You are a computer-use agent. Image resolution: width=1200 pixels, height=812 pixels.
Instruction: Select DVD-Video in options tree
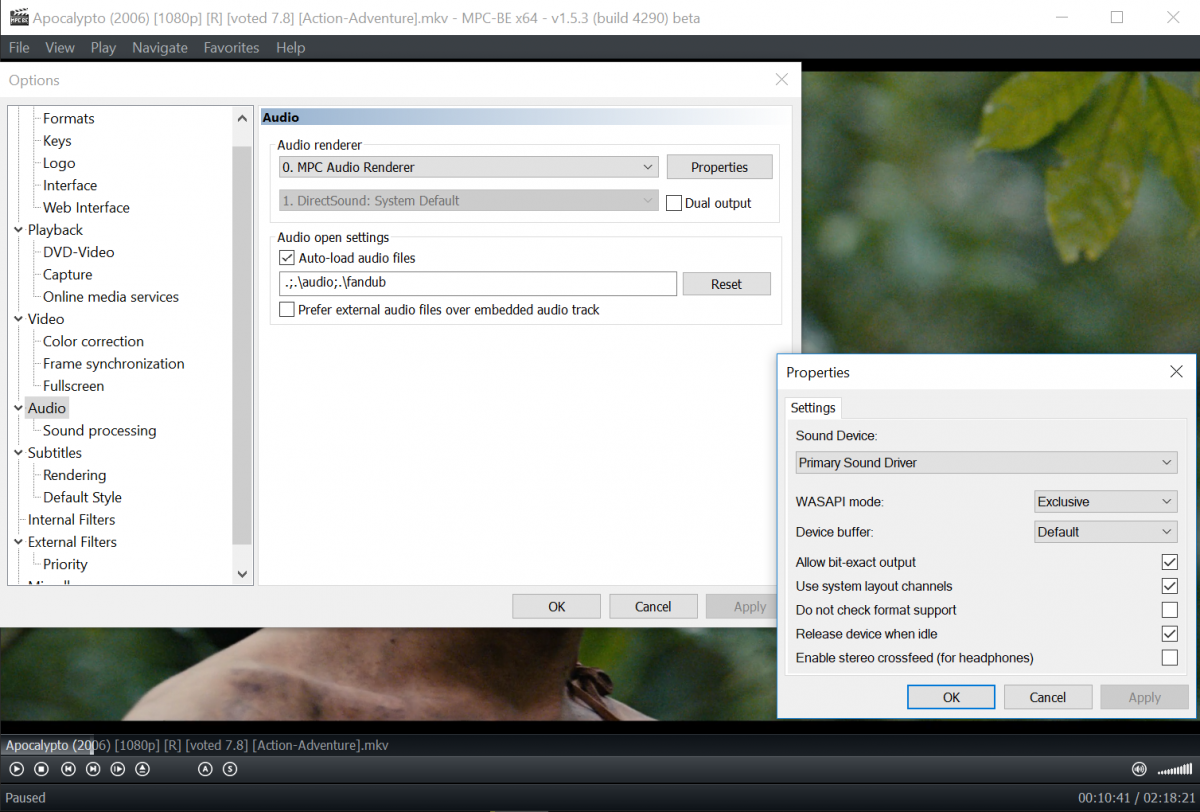(x=79, y=252)
